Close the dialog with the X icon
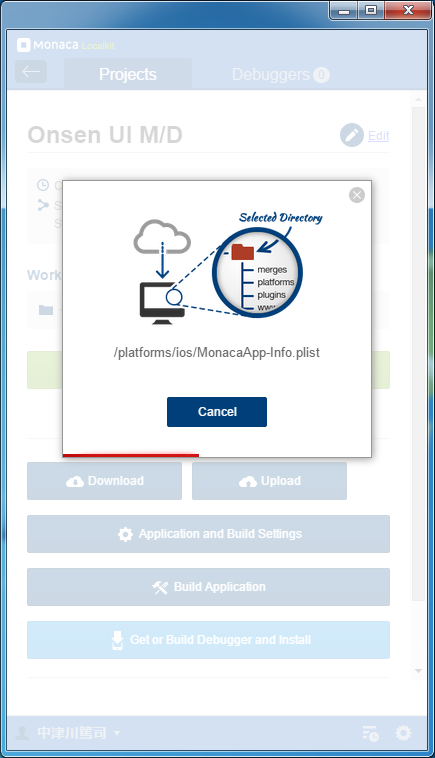 coord(357,195)
